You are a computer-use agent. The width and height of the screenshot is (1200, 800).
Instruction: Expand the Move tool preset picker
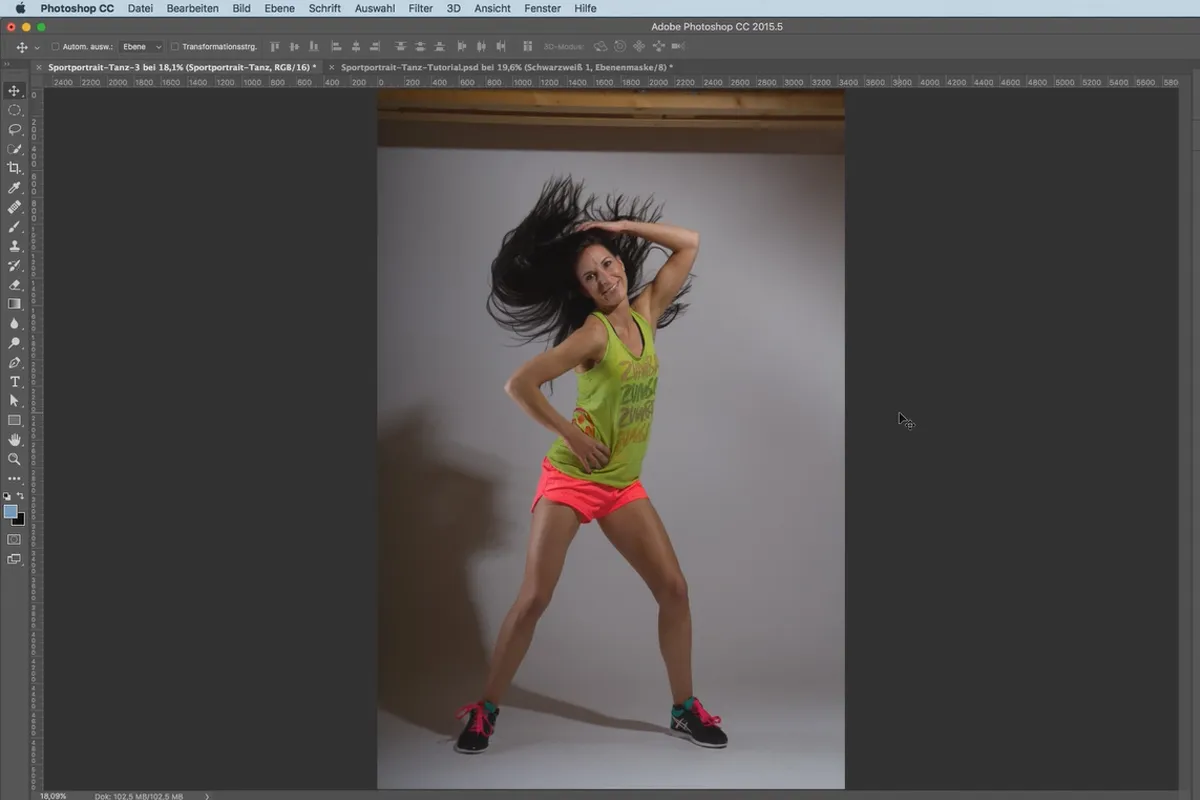(x=37, y=47)
